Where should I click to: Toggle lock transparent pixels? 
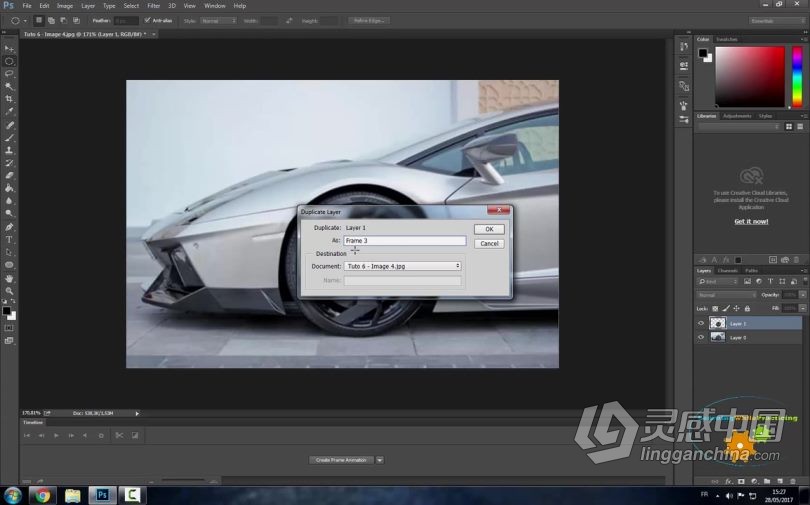coord(715,309)
